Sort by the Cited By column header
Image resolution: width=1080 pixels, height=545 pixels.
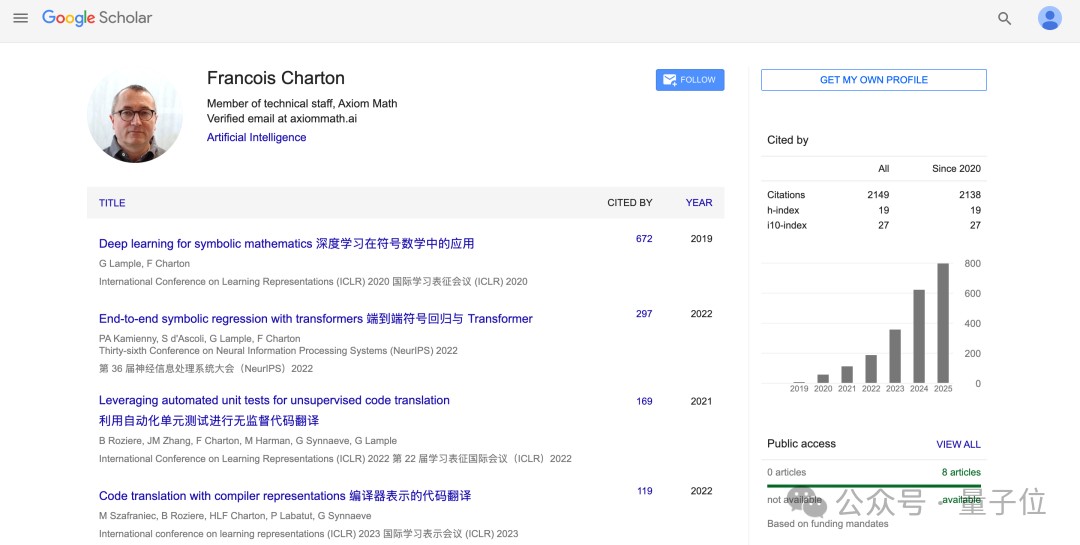629,203
